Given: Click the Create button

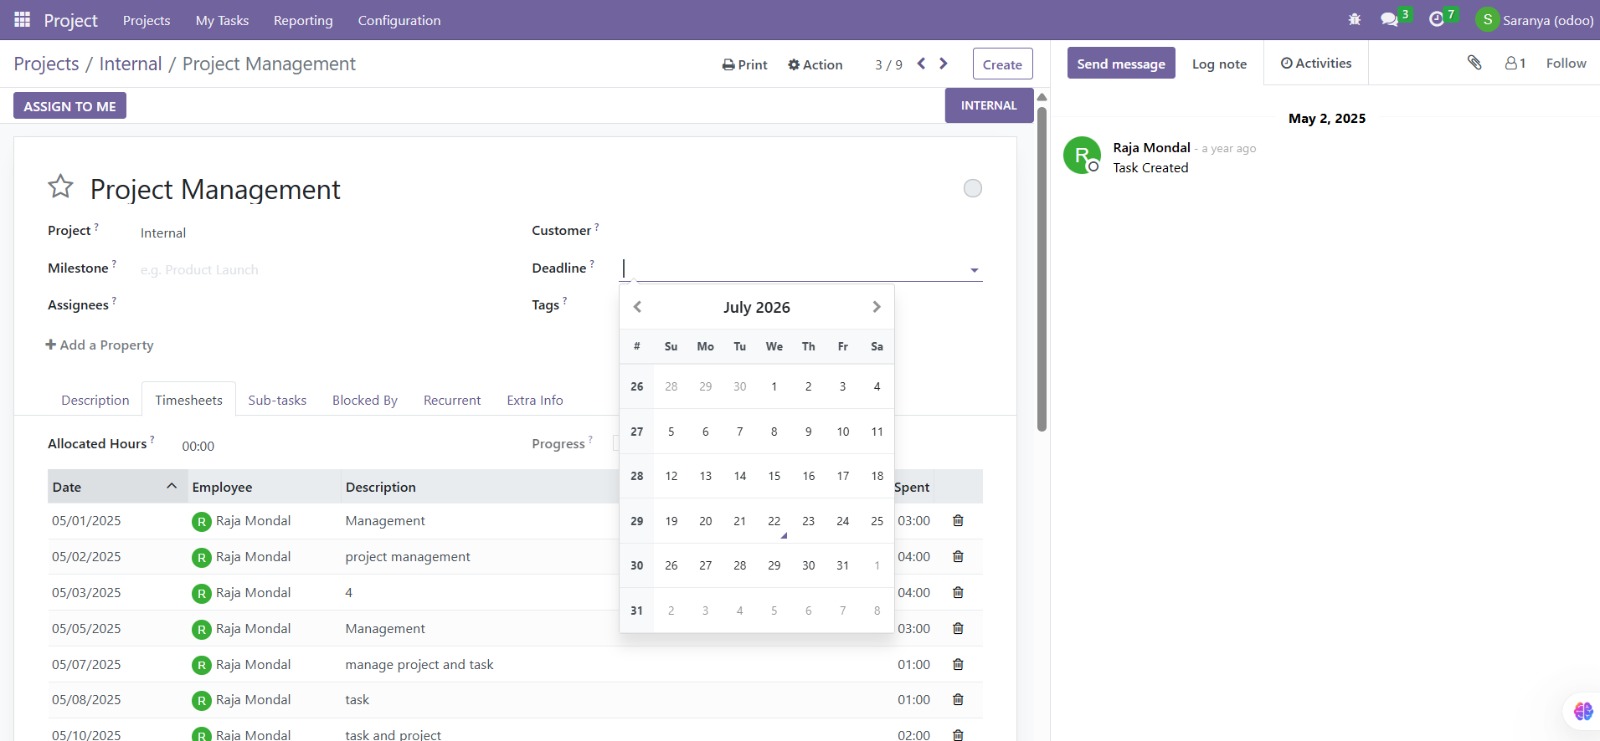Looking at the screenshot, I should [1002, 64].
